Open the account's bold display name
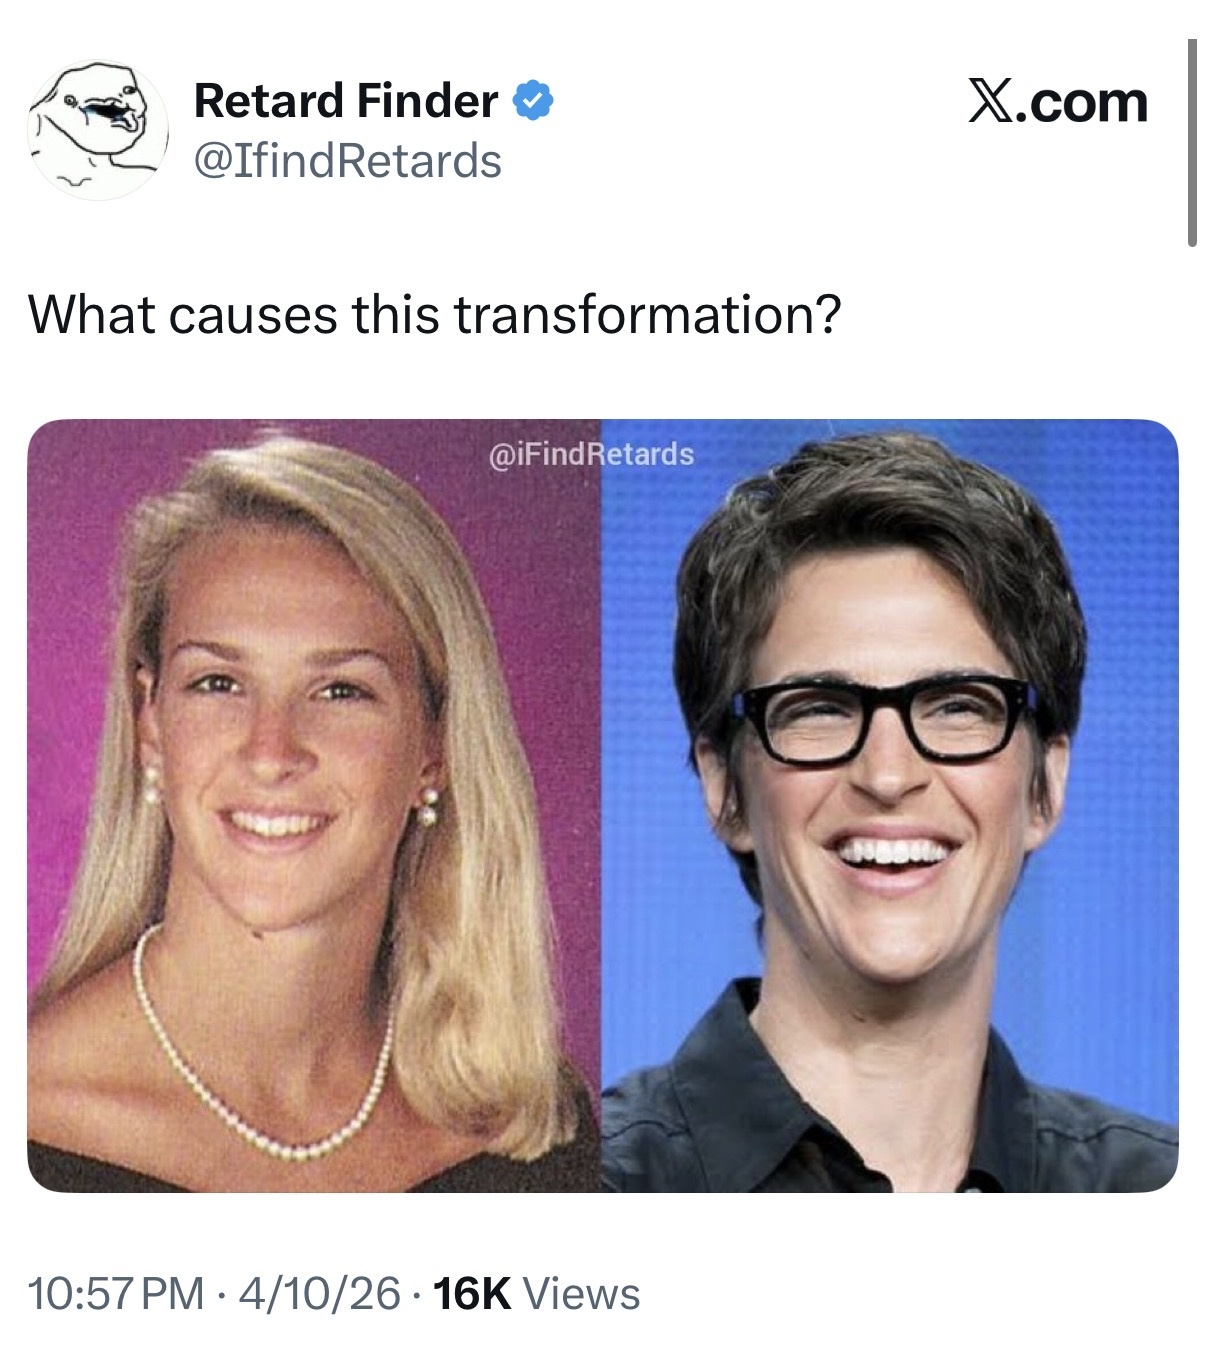The height and width of the screenshot is (1352, 1206). click(x=346, y=100)
